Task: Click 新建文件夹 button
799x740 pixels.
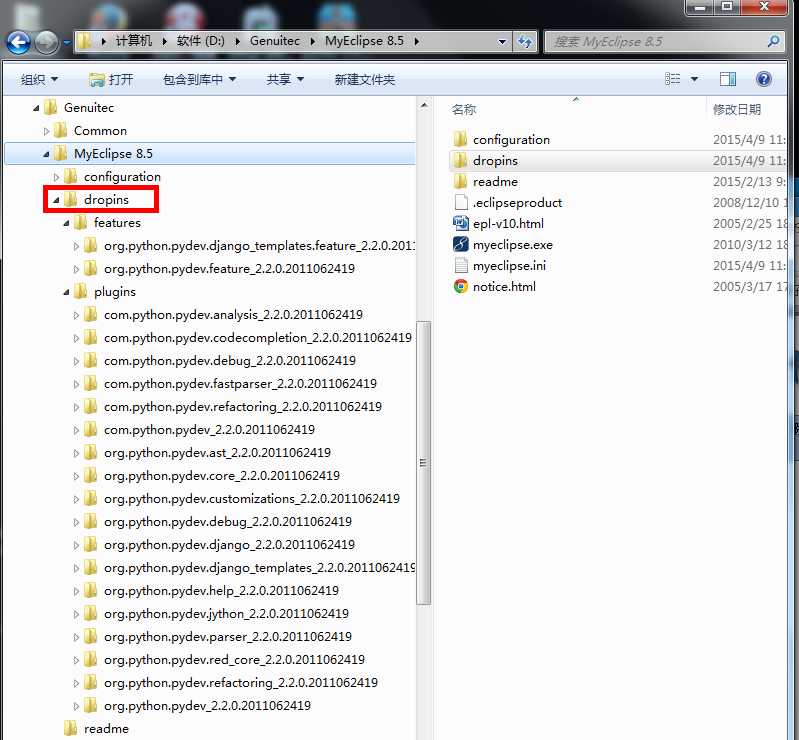Action: click(364, 79)
